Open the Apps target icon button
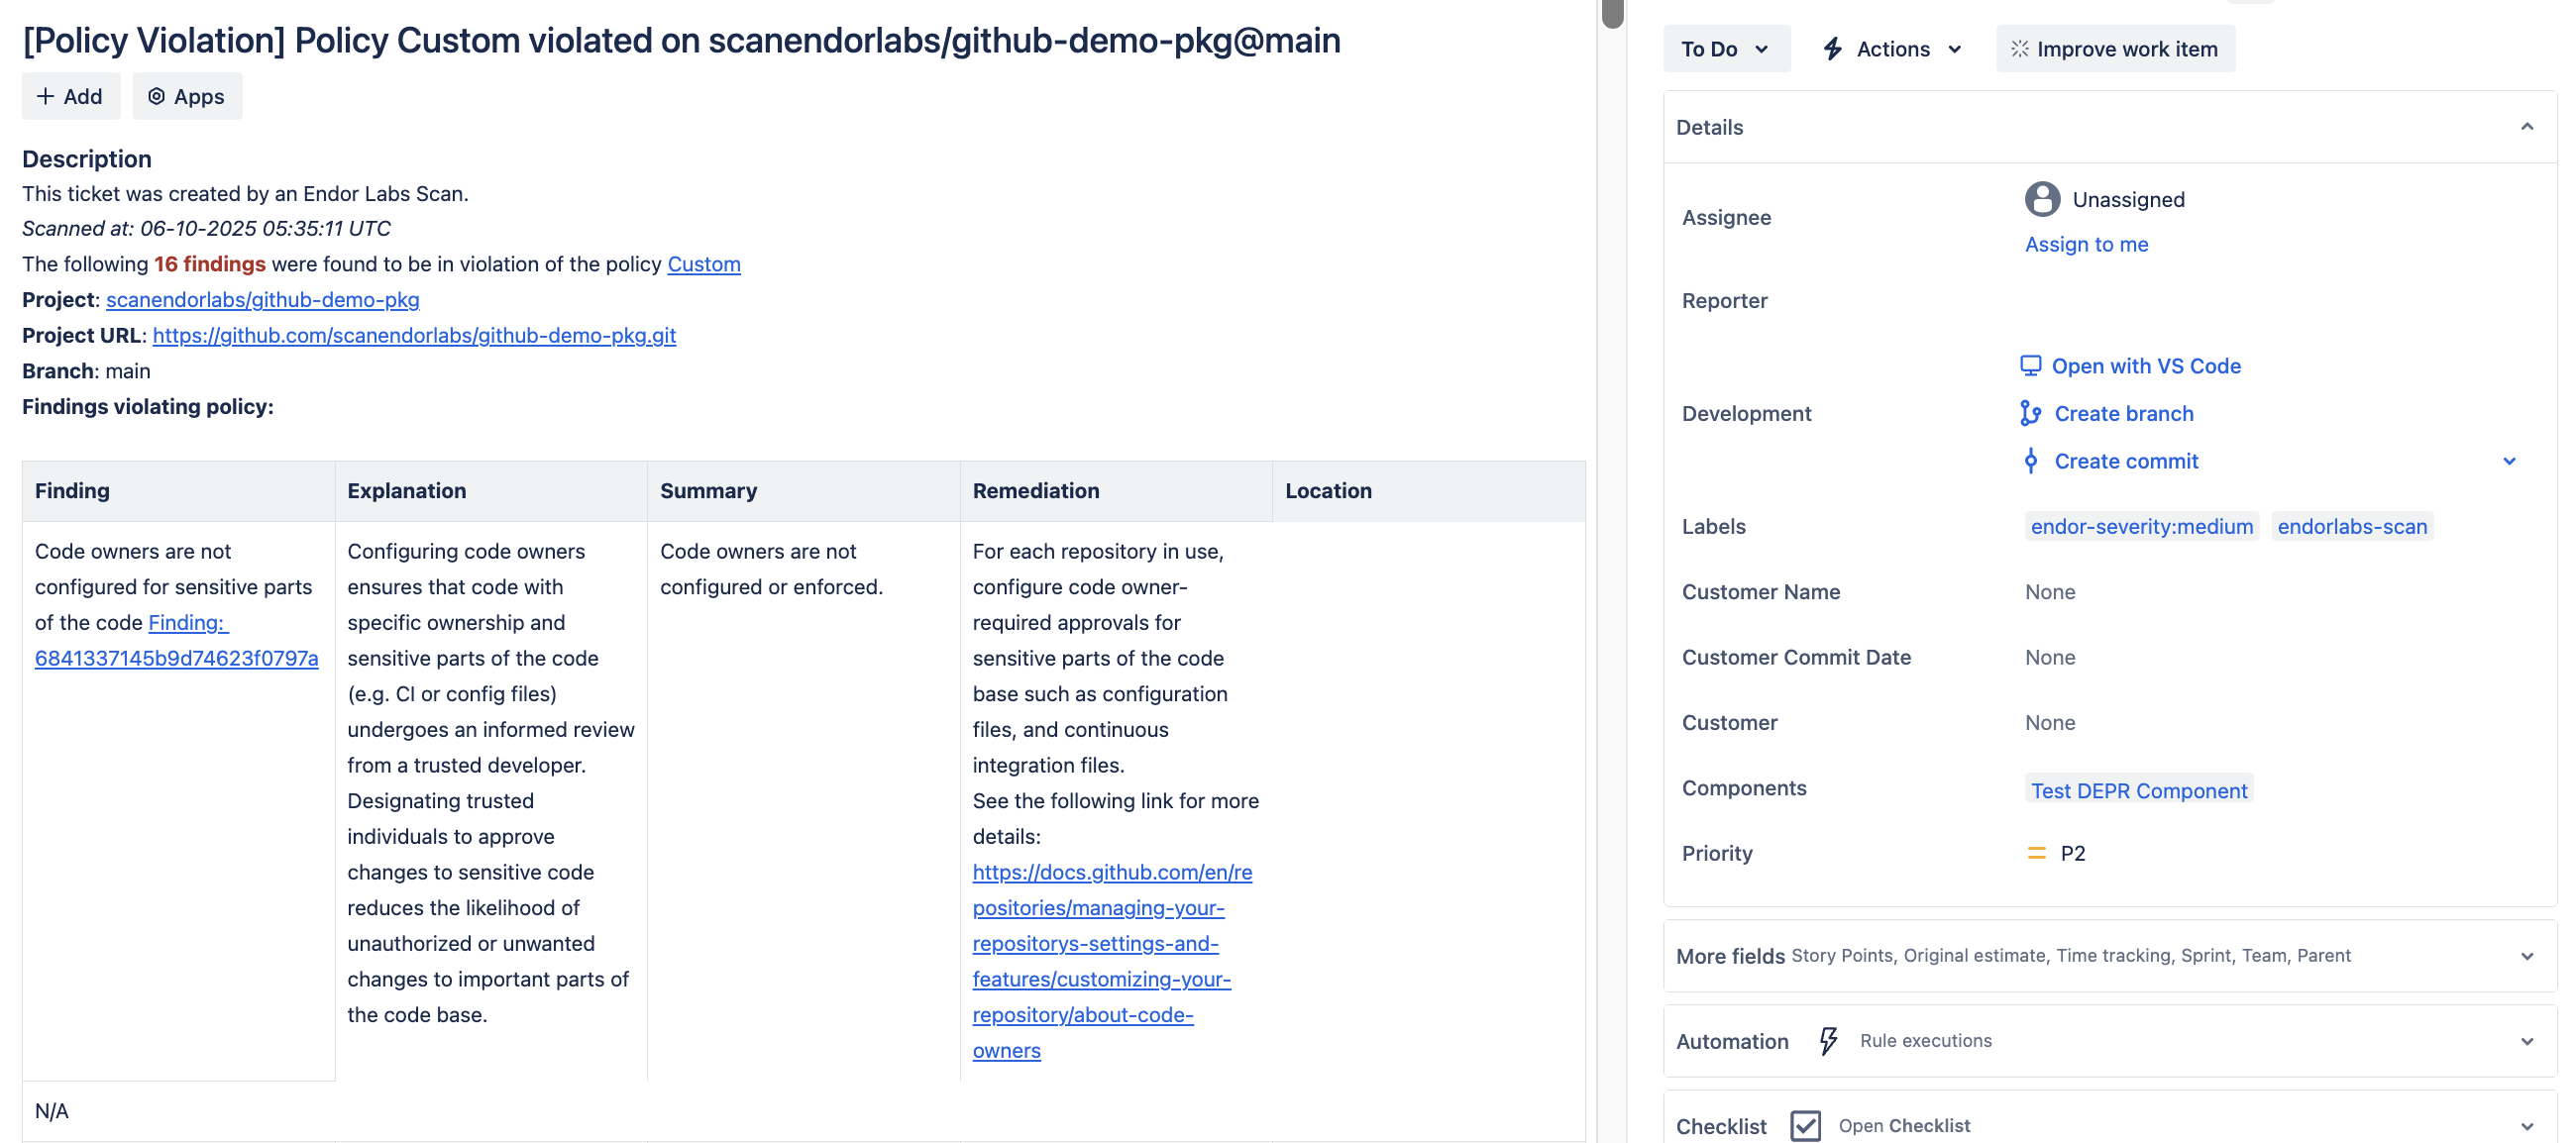Viewport: 2576px width, 1143px height. (x=156, y=96)
